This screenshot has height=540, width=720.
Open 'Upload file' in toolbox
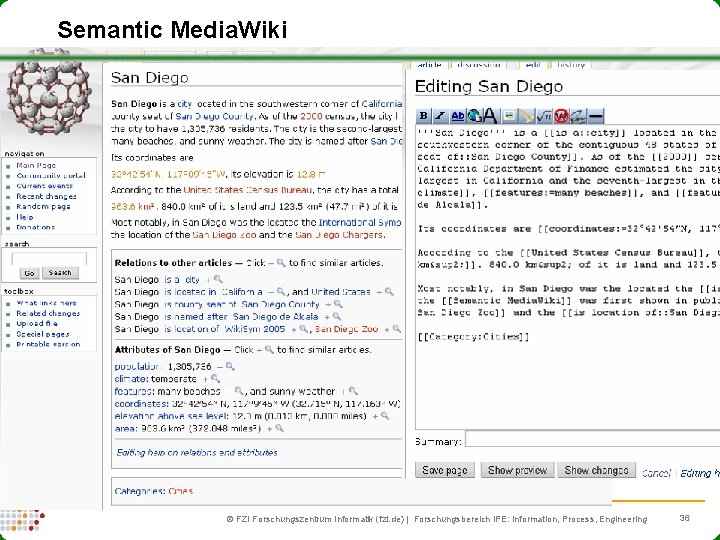pyautogui.click(x=37, y=324)
